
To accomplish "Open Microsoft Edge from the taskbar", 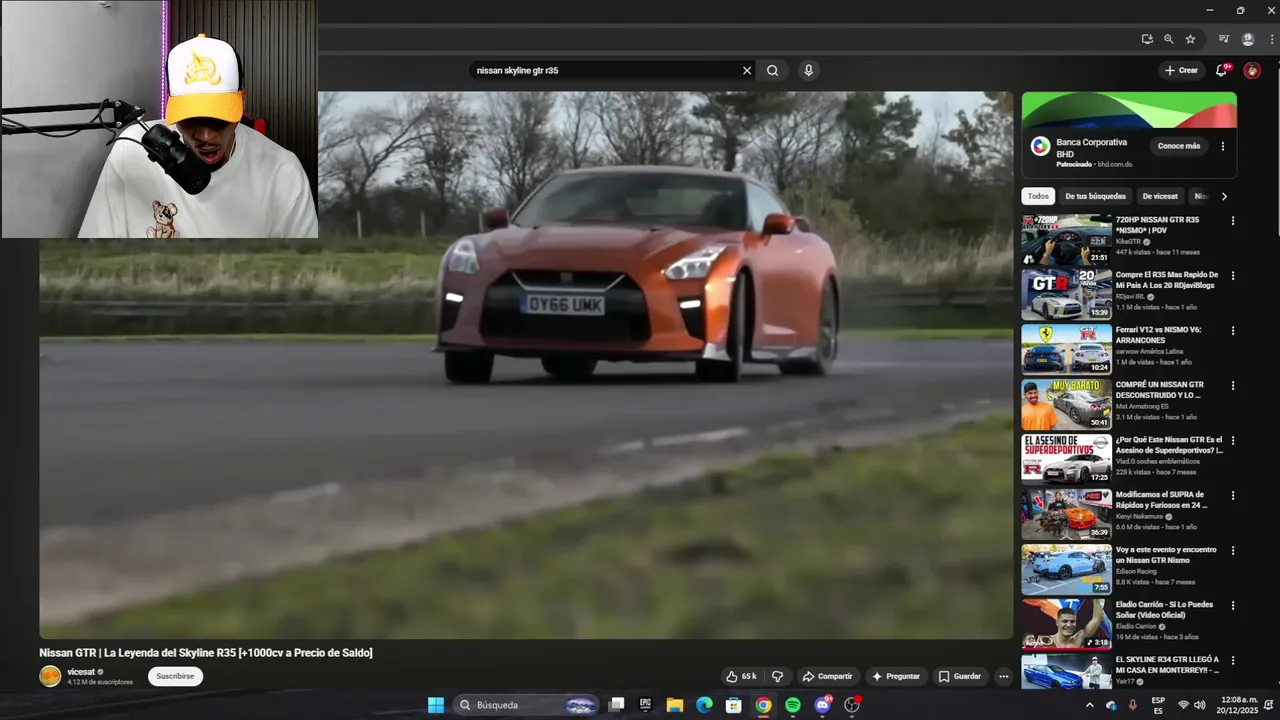I will (704, 705).
